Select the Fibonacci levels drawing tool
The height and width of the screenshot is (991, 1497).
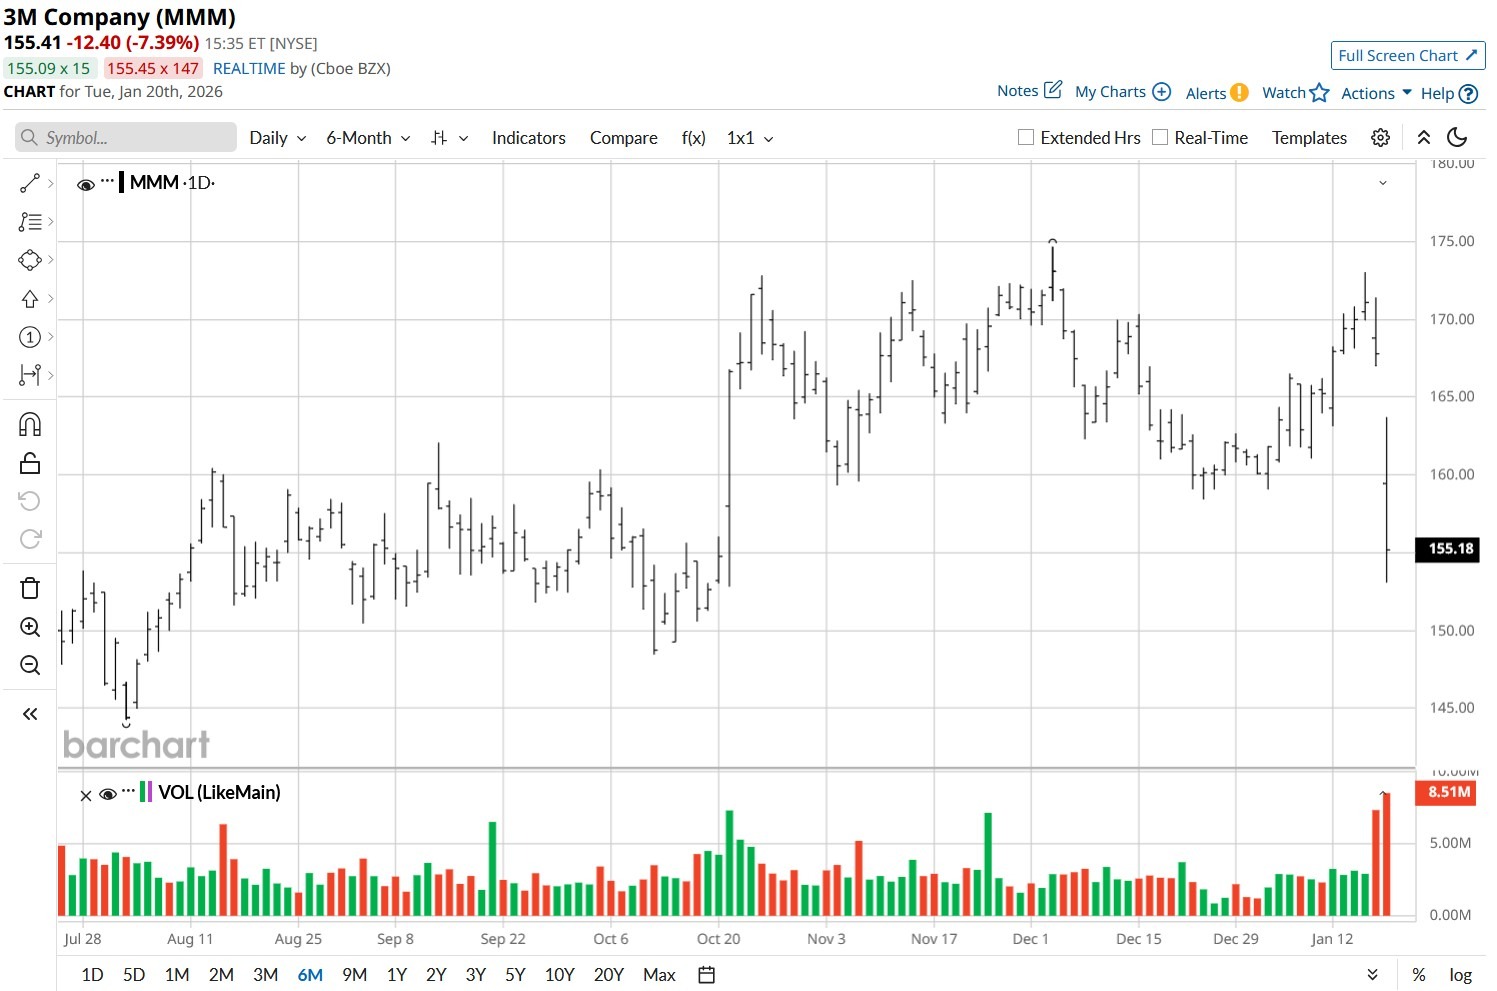[30, 222]
